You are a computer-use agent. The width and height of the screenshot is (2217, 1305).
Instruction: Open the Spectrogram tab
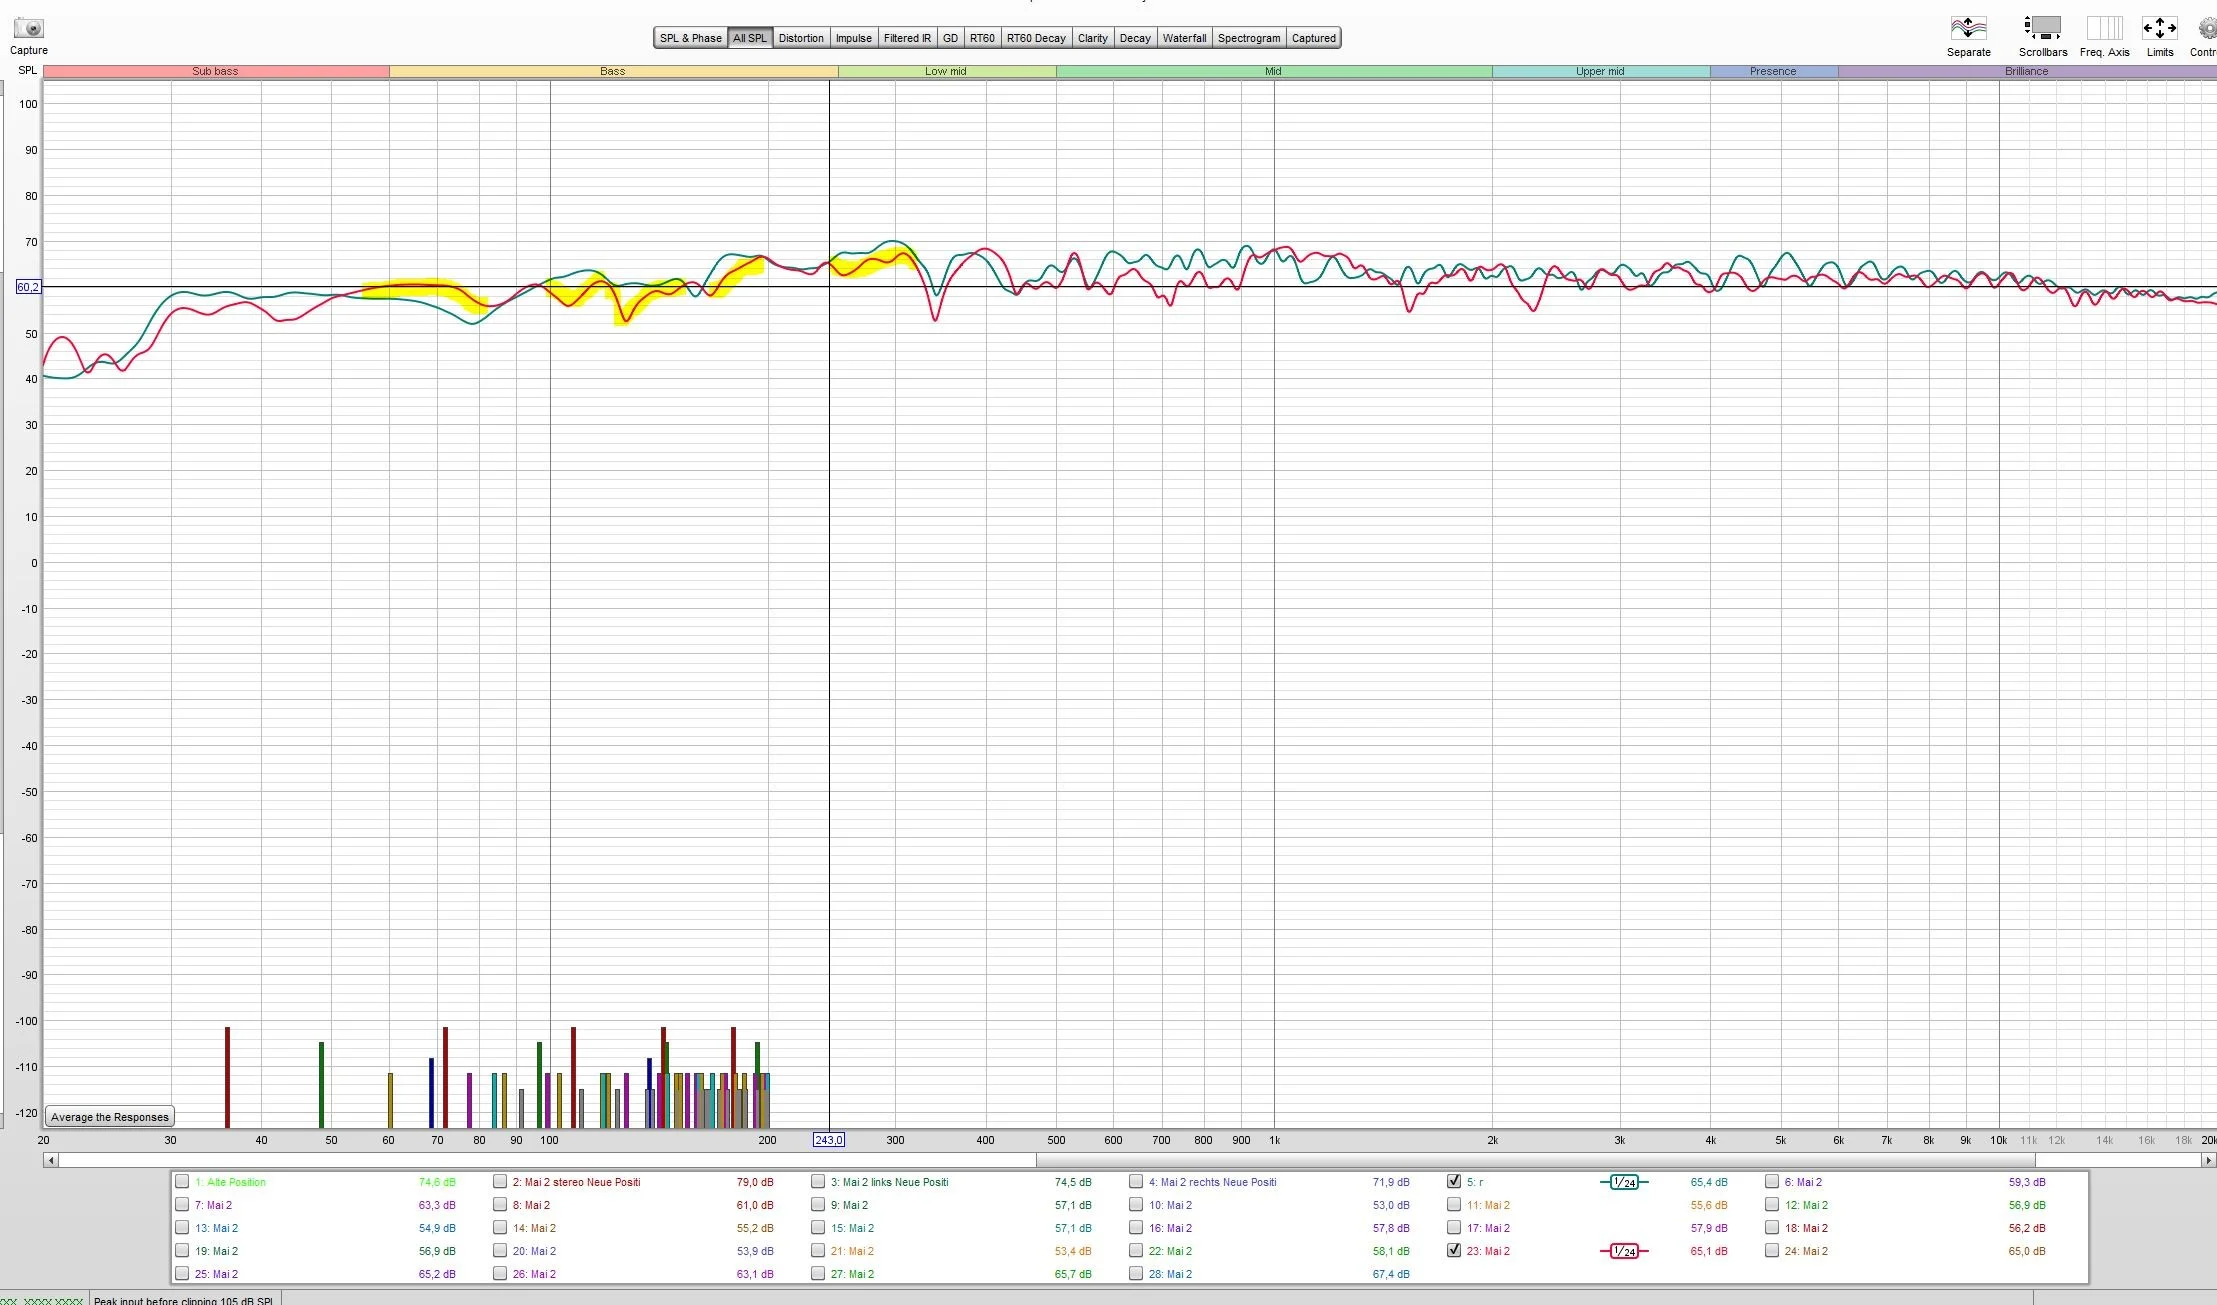click(x=1249, y=38)
